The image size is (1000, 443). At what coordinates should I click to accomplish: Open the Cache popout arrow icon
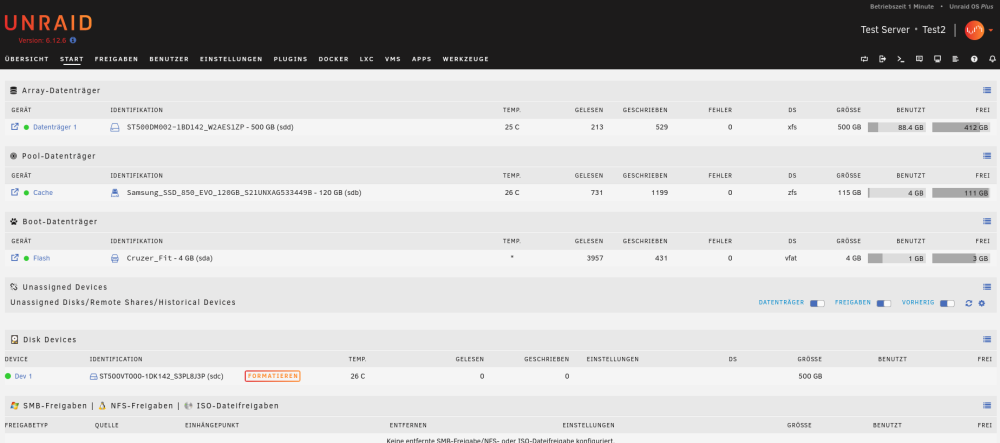point(15,192)
